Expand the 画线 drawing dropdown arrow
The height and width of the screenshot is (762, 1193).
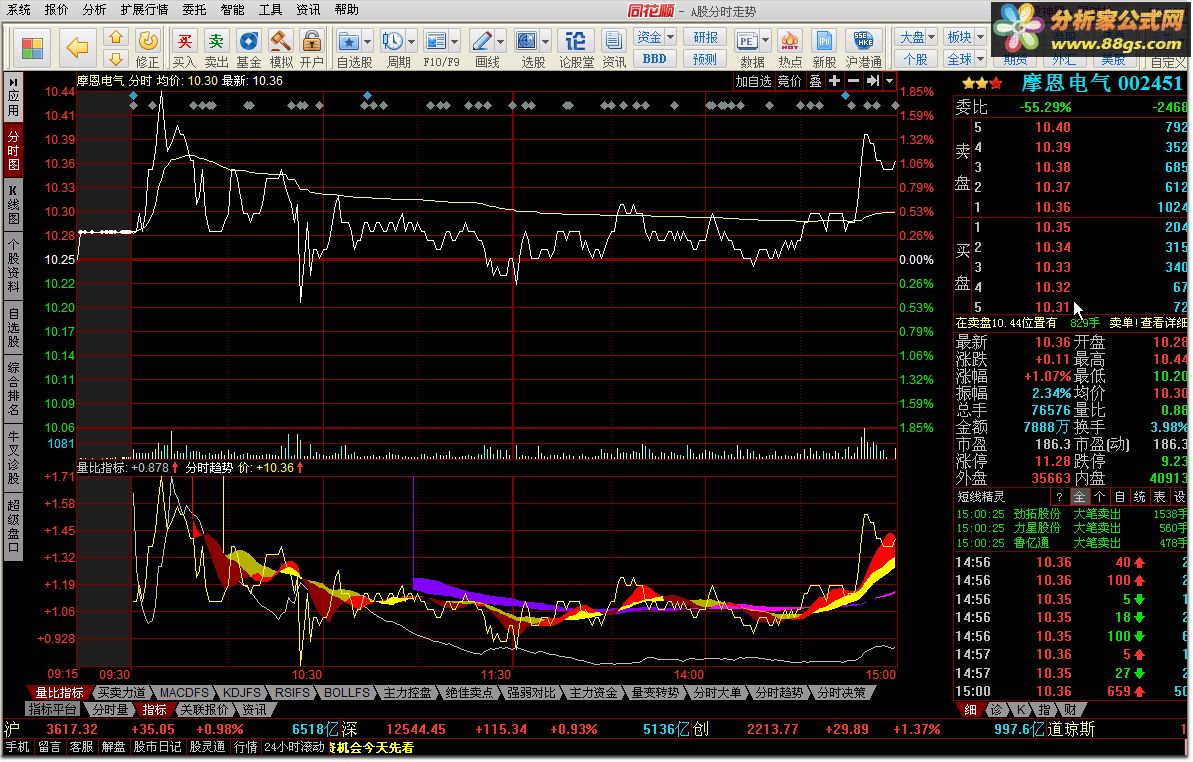point(501,42)
